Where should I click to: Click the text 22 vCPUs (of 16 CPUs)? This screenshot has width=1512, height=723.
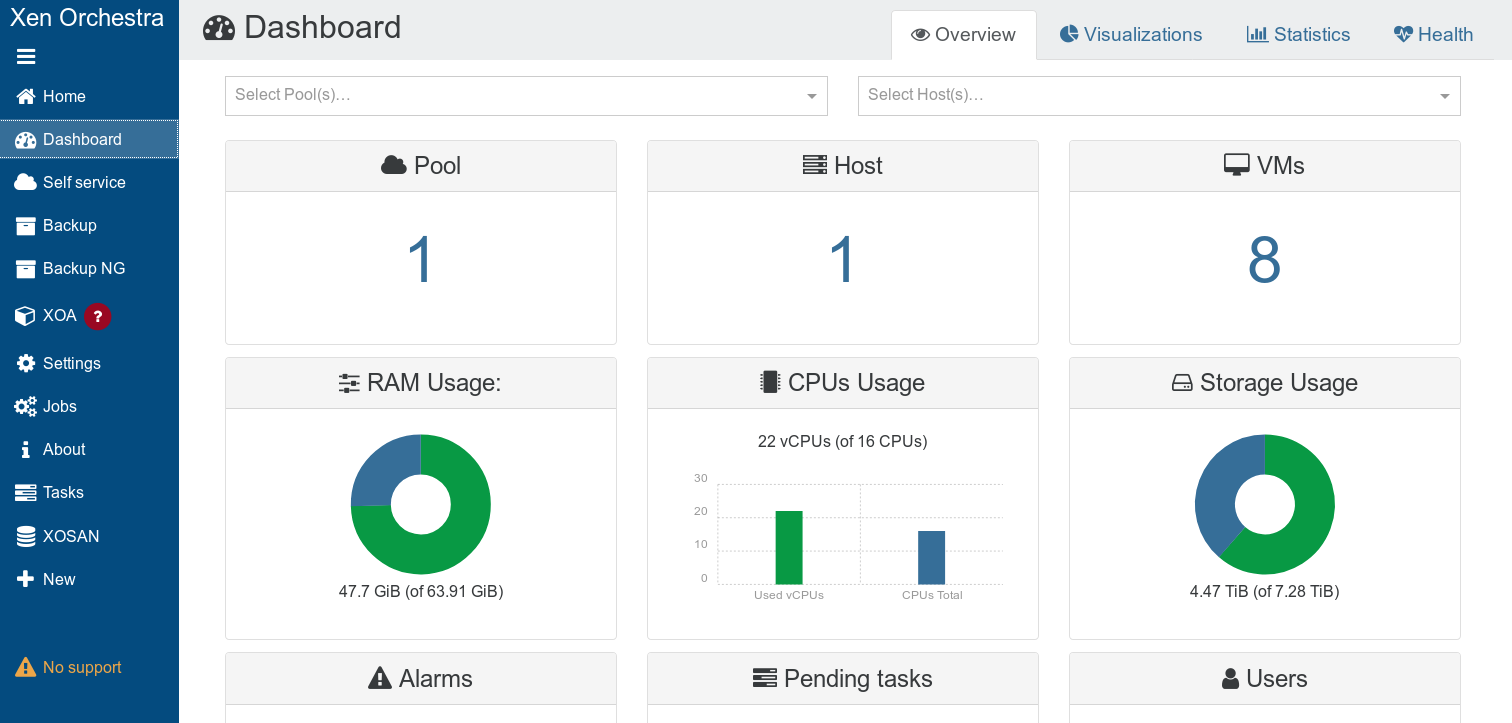[x=842, y=441]
